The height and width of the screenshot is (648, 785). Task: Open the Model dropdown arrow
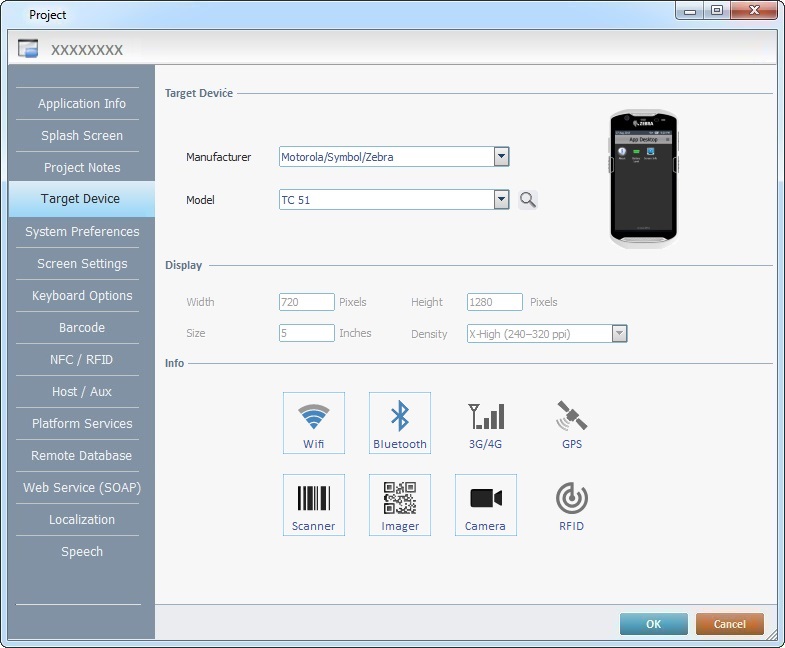coord(501,200)
